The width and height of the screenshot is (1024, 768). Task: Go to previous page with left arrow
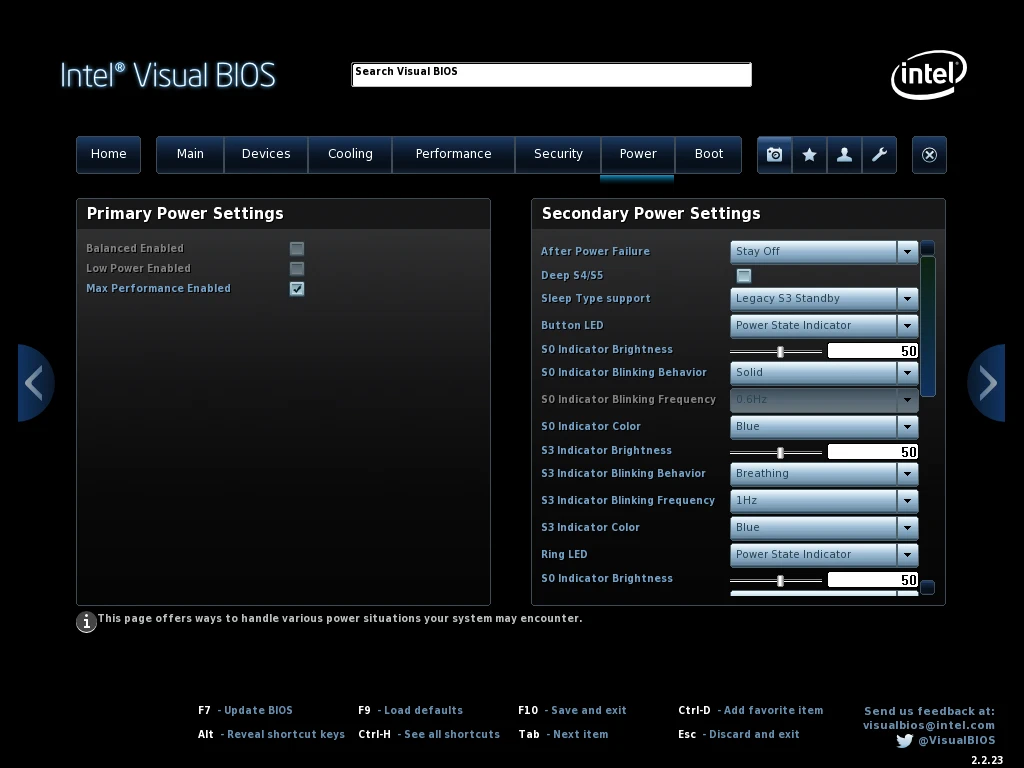pyautogui.click(x=35, y=383)
